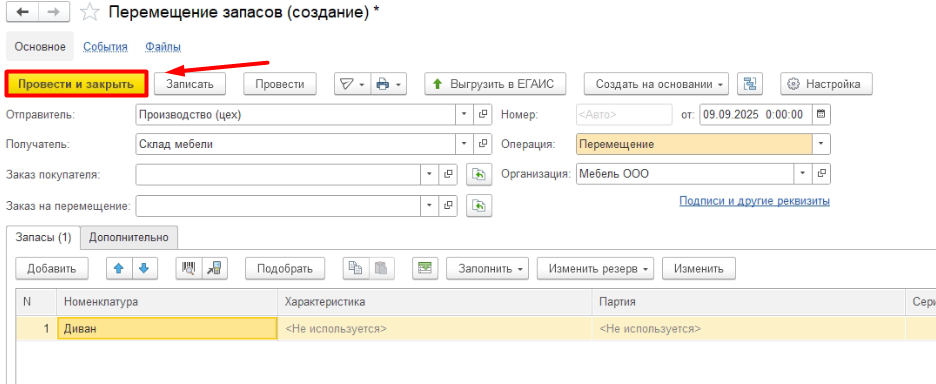Open Создать на основании menu

pos(657,84)
